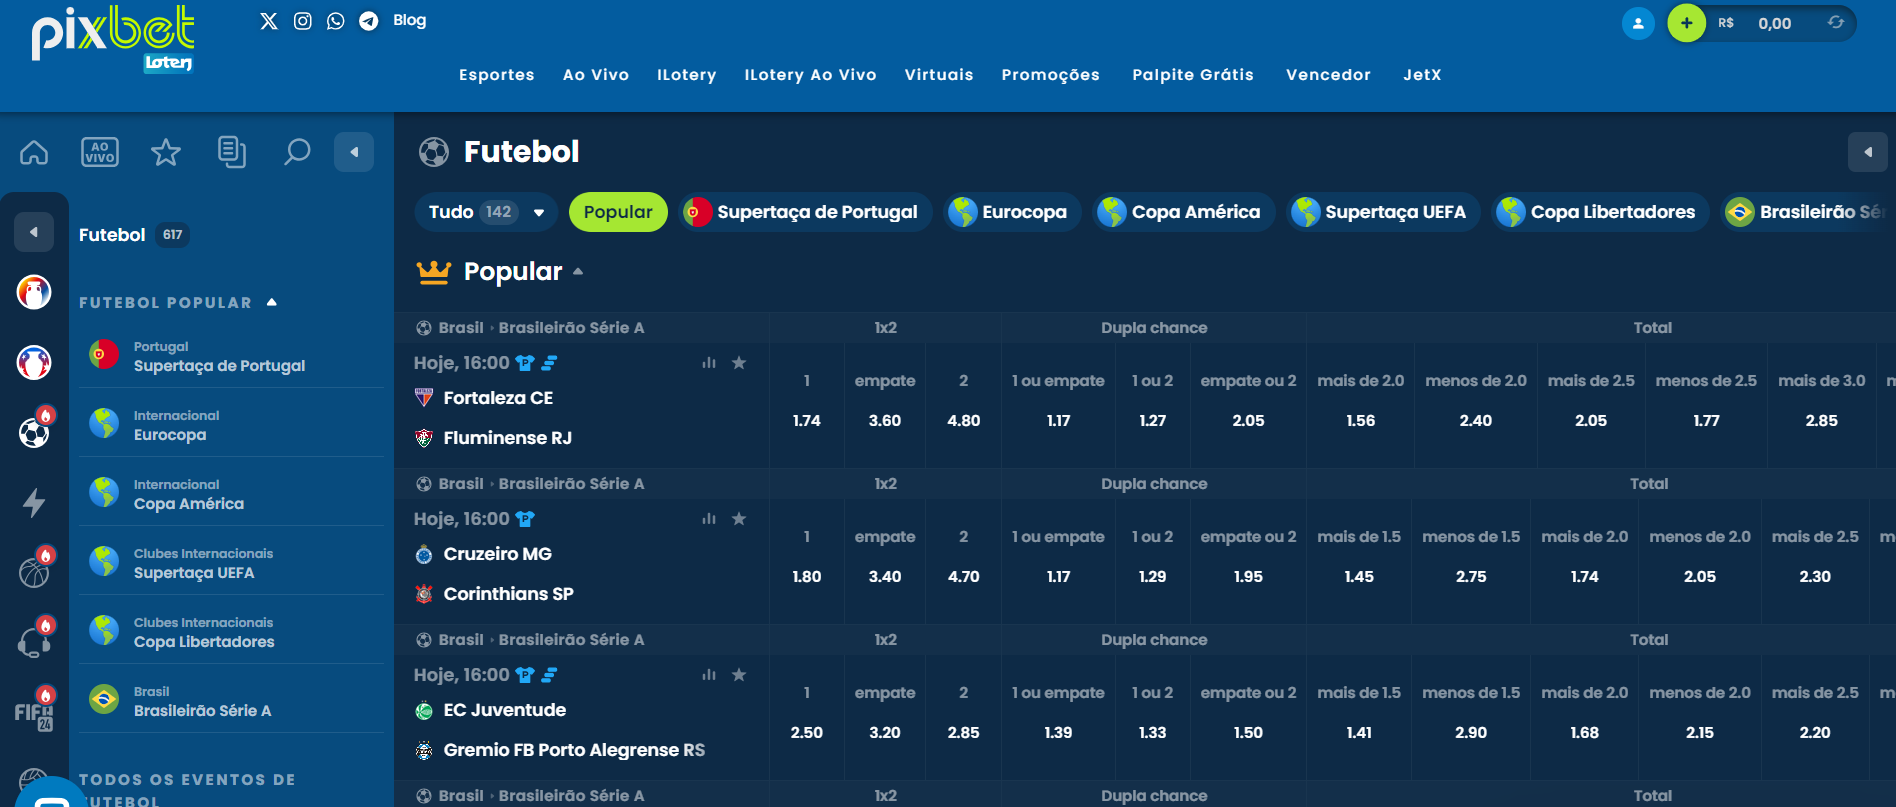Image resolution: width=1896 pixels, height=807 pixels.
Task: Add EC Juventude match to favorites
Action: [739, 675]
